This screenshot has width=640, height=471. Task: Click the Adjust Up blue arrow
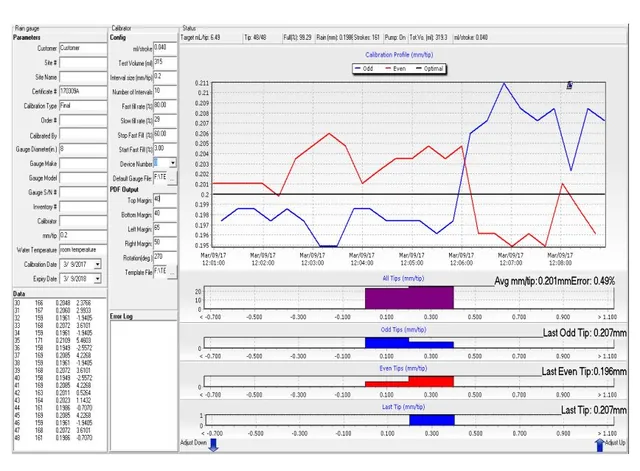[600, 445]
